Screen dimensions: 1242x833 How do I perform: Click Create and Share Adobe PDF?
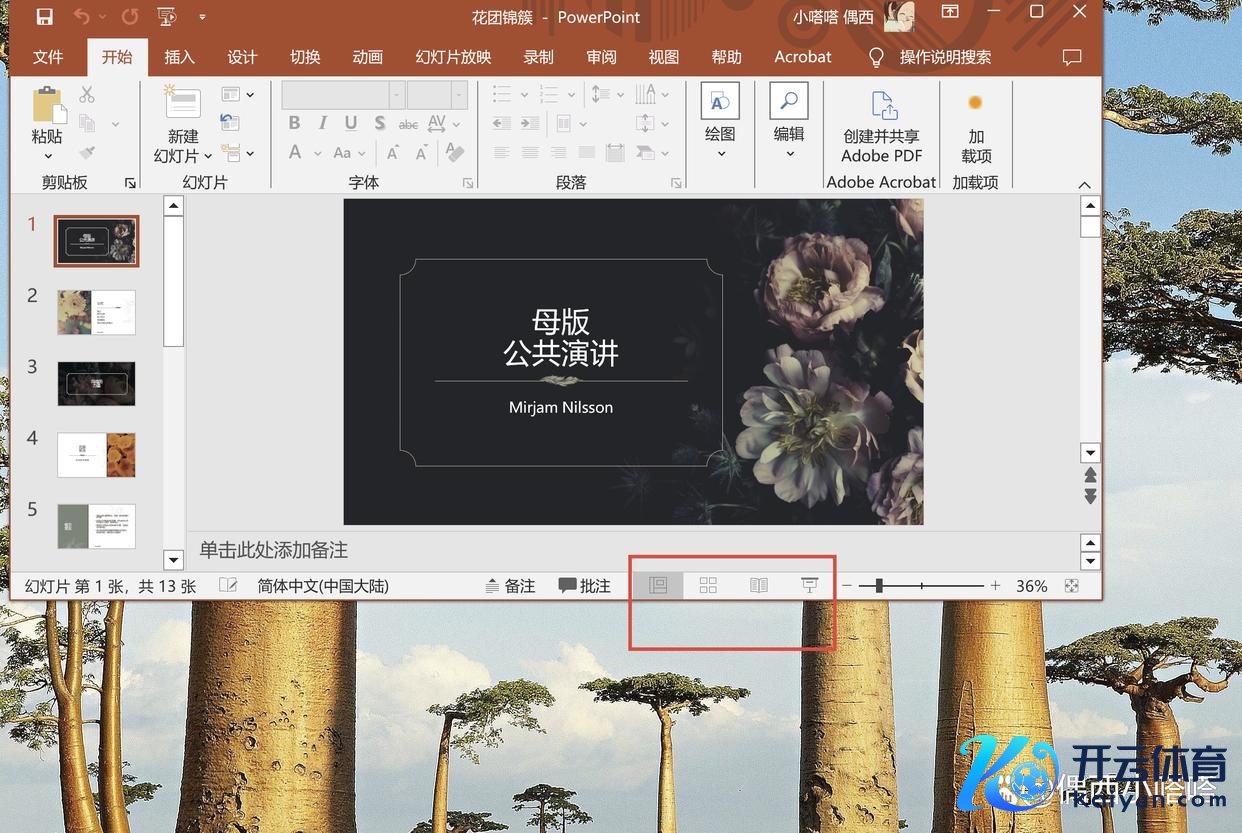881,126
